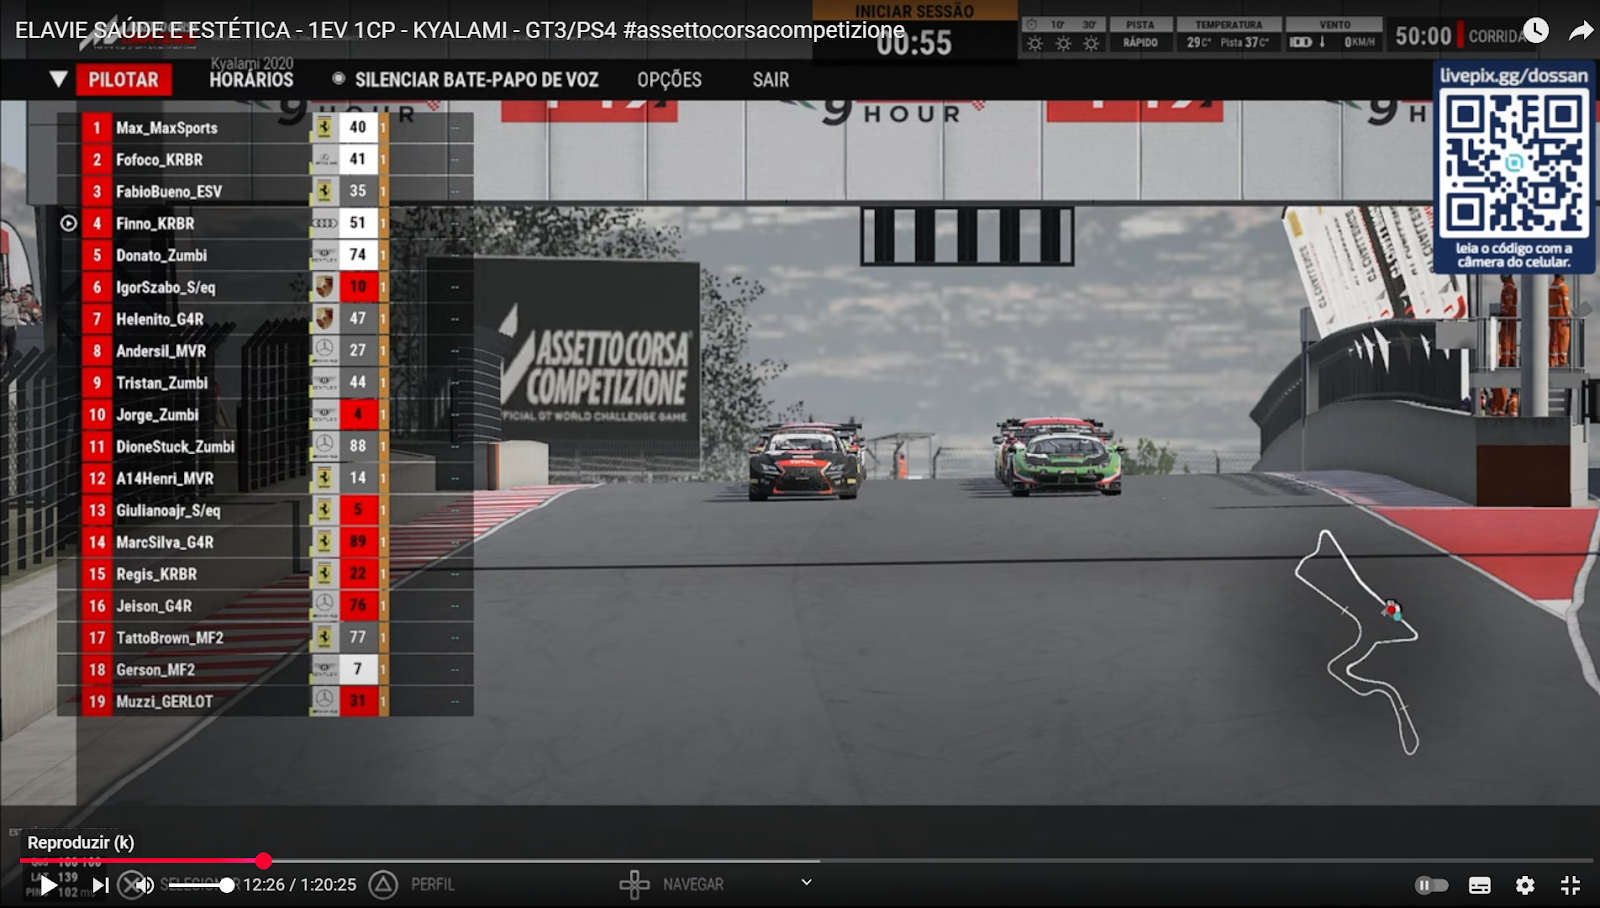Click the Mercedes logo for Muzzi_GERLOT
1600x908 pixels.
(325, 701)
